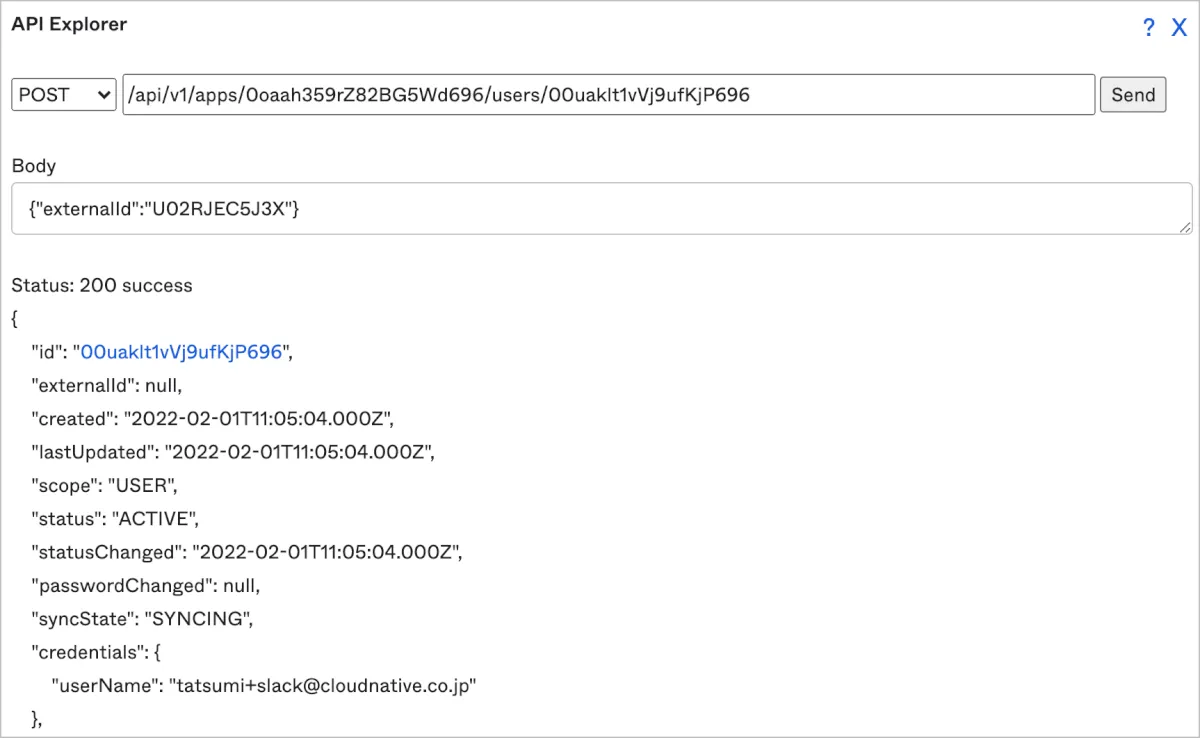Click into the API endpoint URL field
Screen dimensions: 1200x738
(x=608, y=95)
